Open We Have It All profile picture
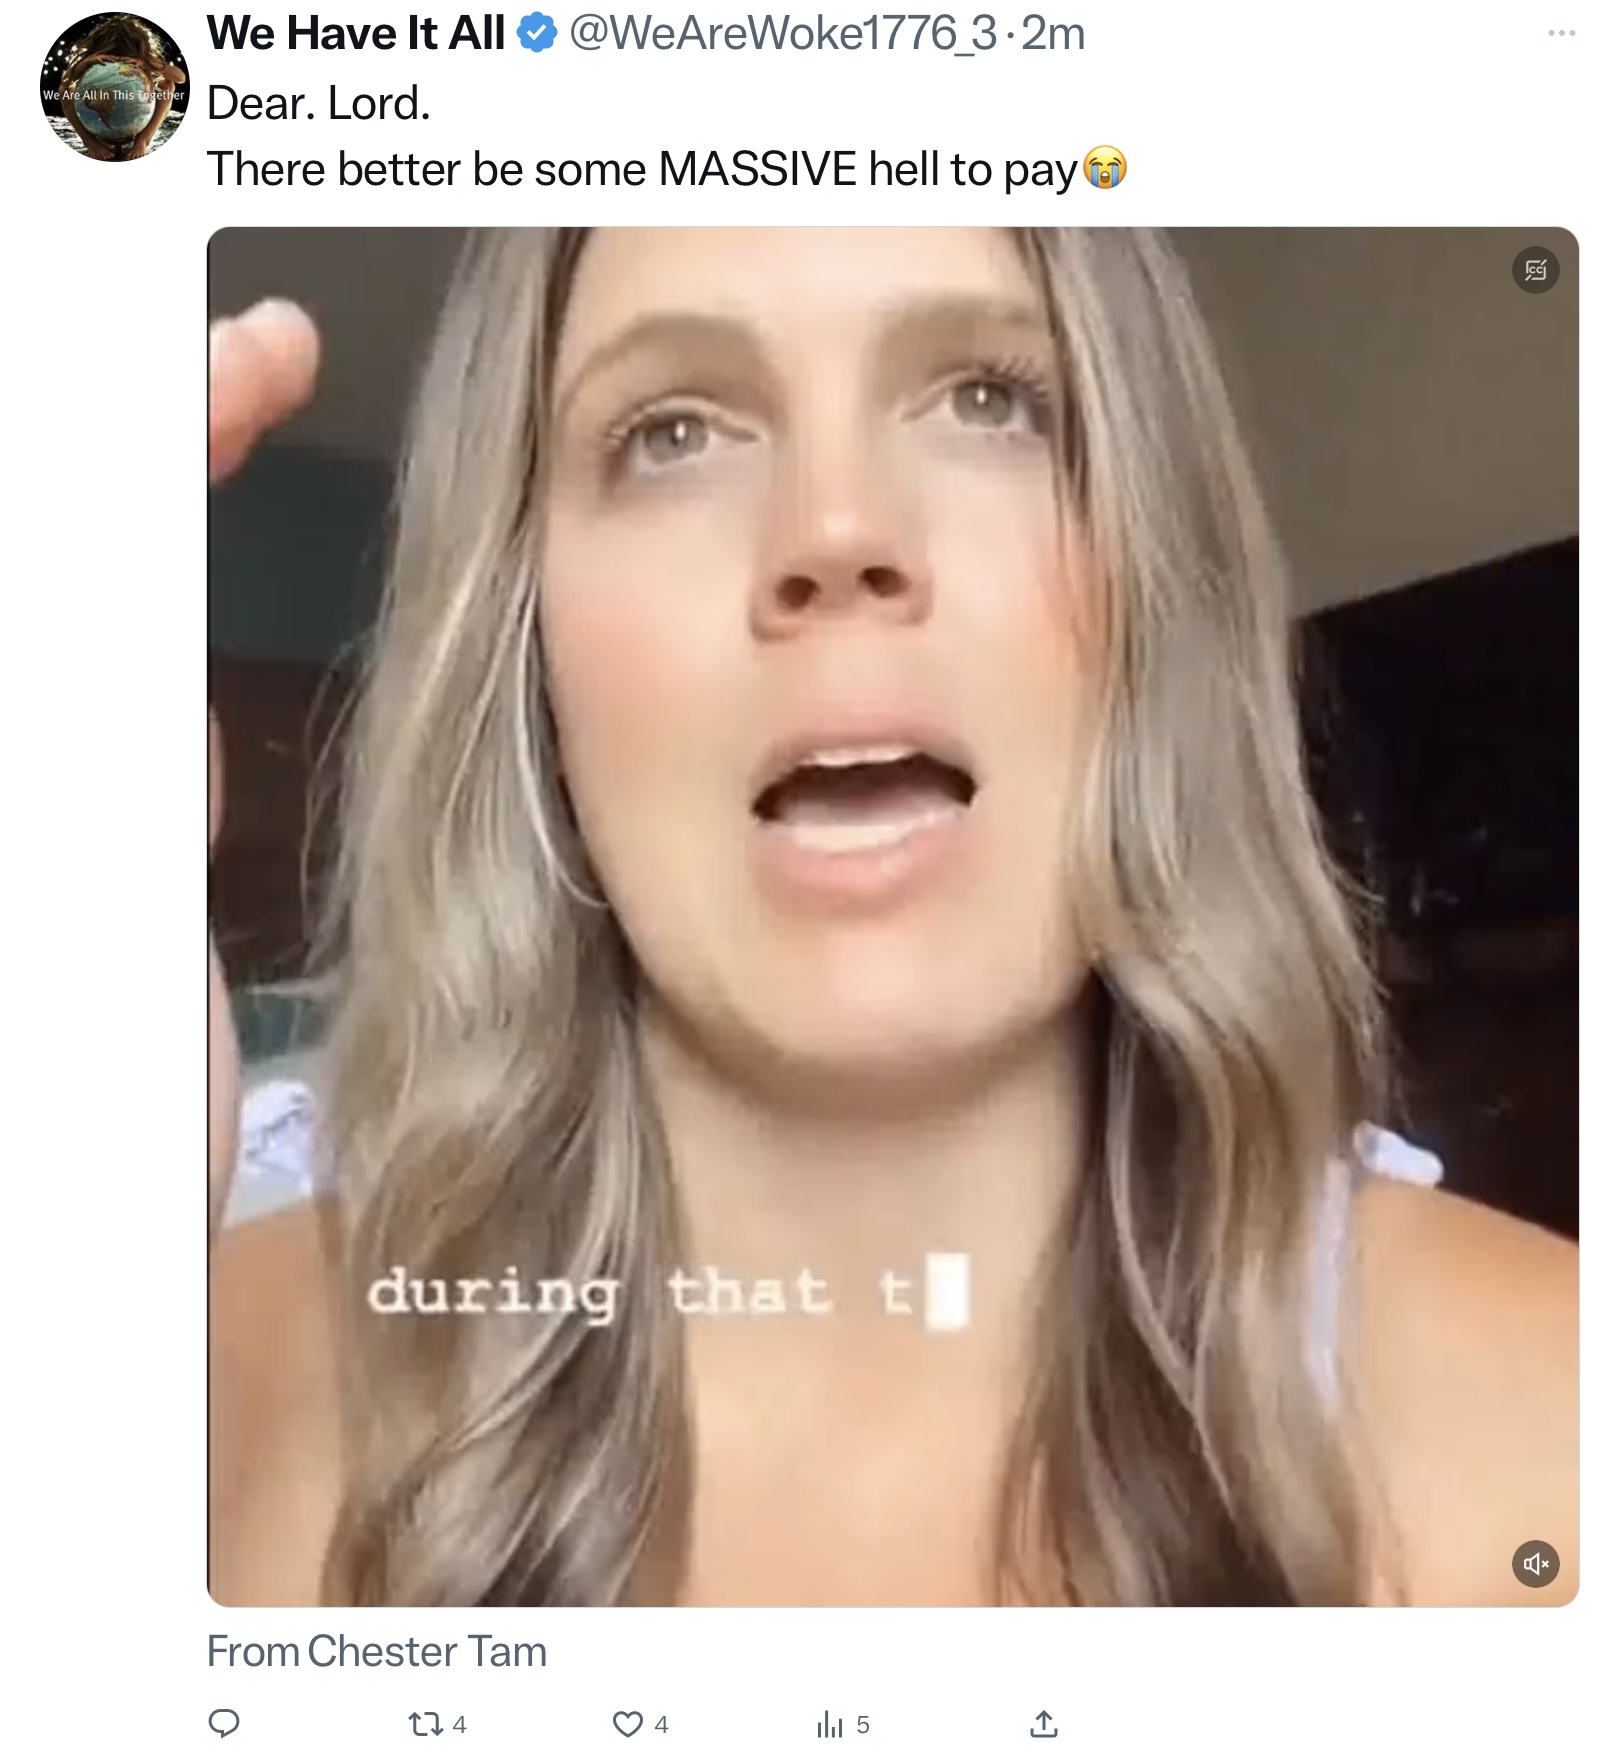The width and height of the screenshot is (1599, 1758). pyautogui.click(x=114, y=87)
